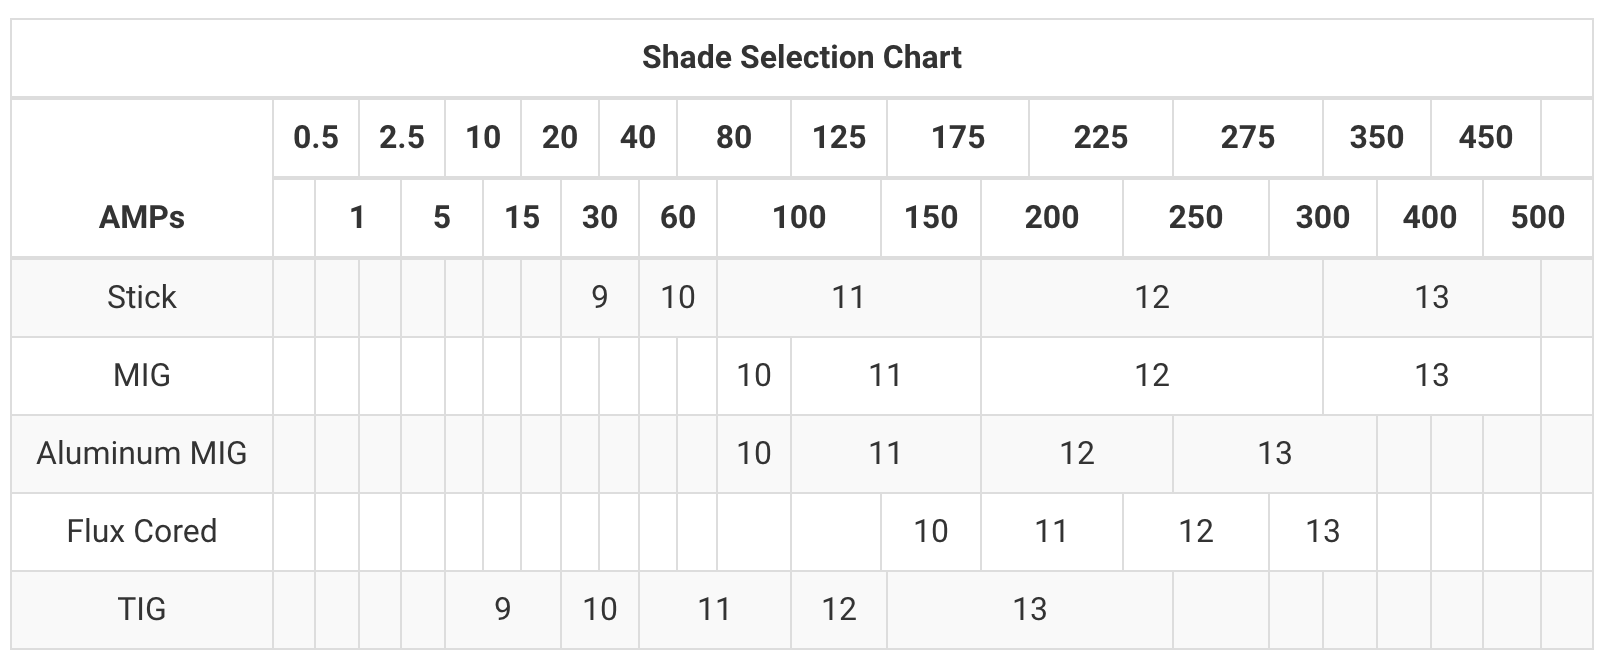This screenshot has height=670, width=1604.
Task: Select the MIG row label
Action: [142, 375]
